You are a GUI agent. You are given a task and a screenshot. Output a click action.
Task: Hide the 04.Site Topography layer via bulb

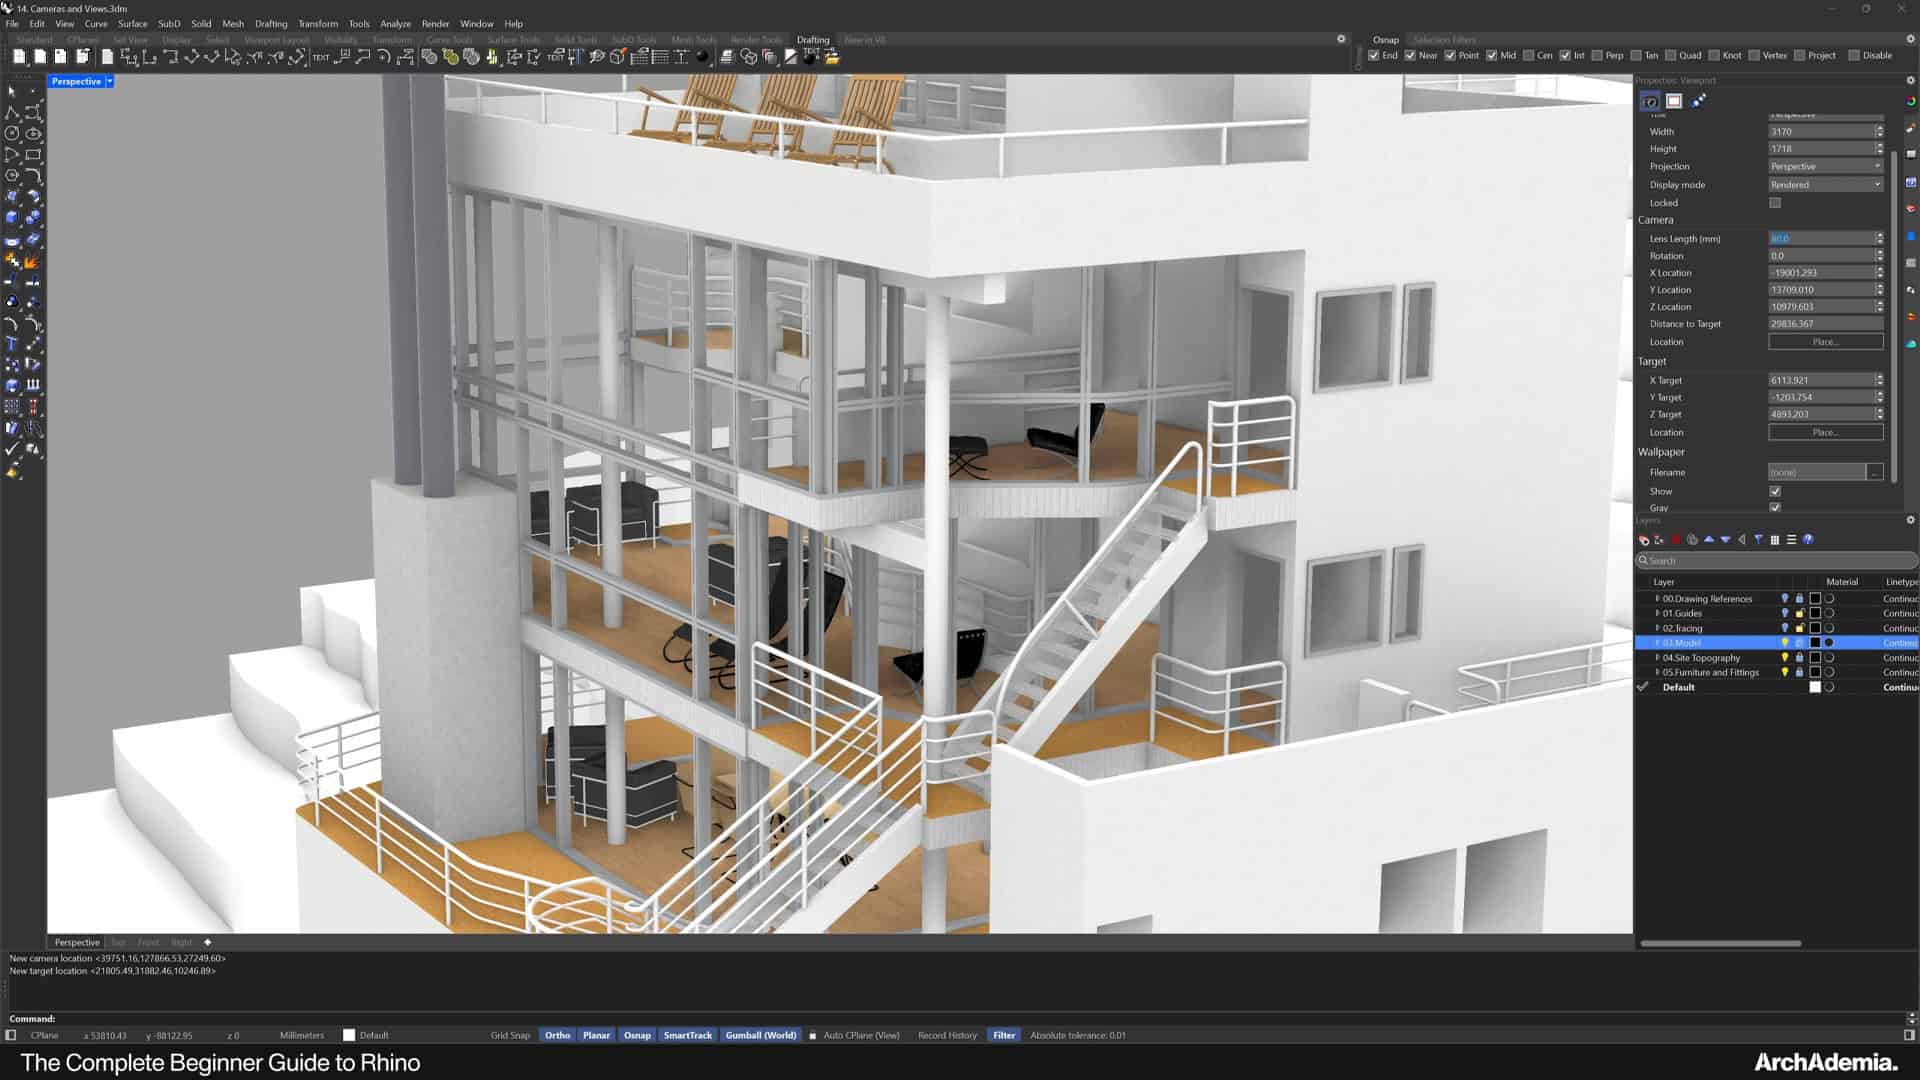tap(1785, 658)
